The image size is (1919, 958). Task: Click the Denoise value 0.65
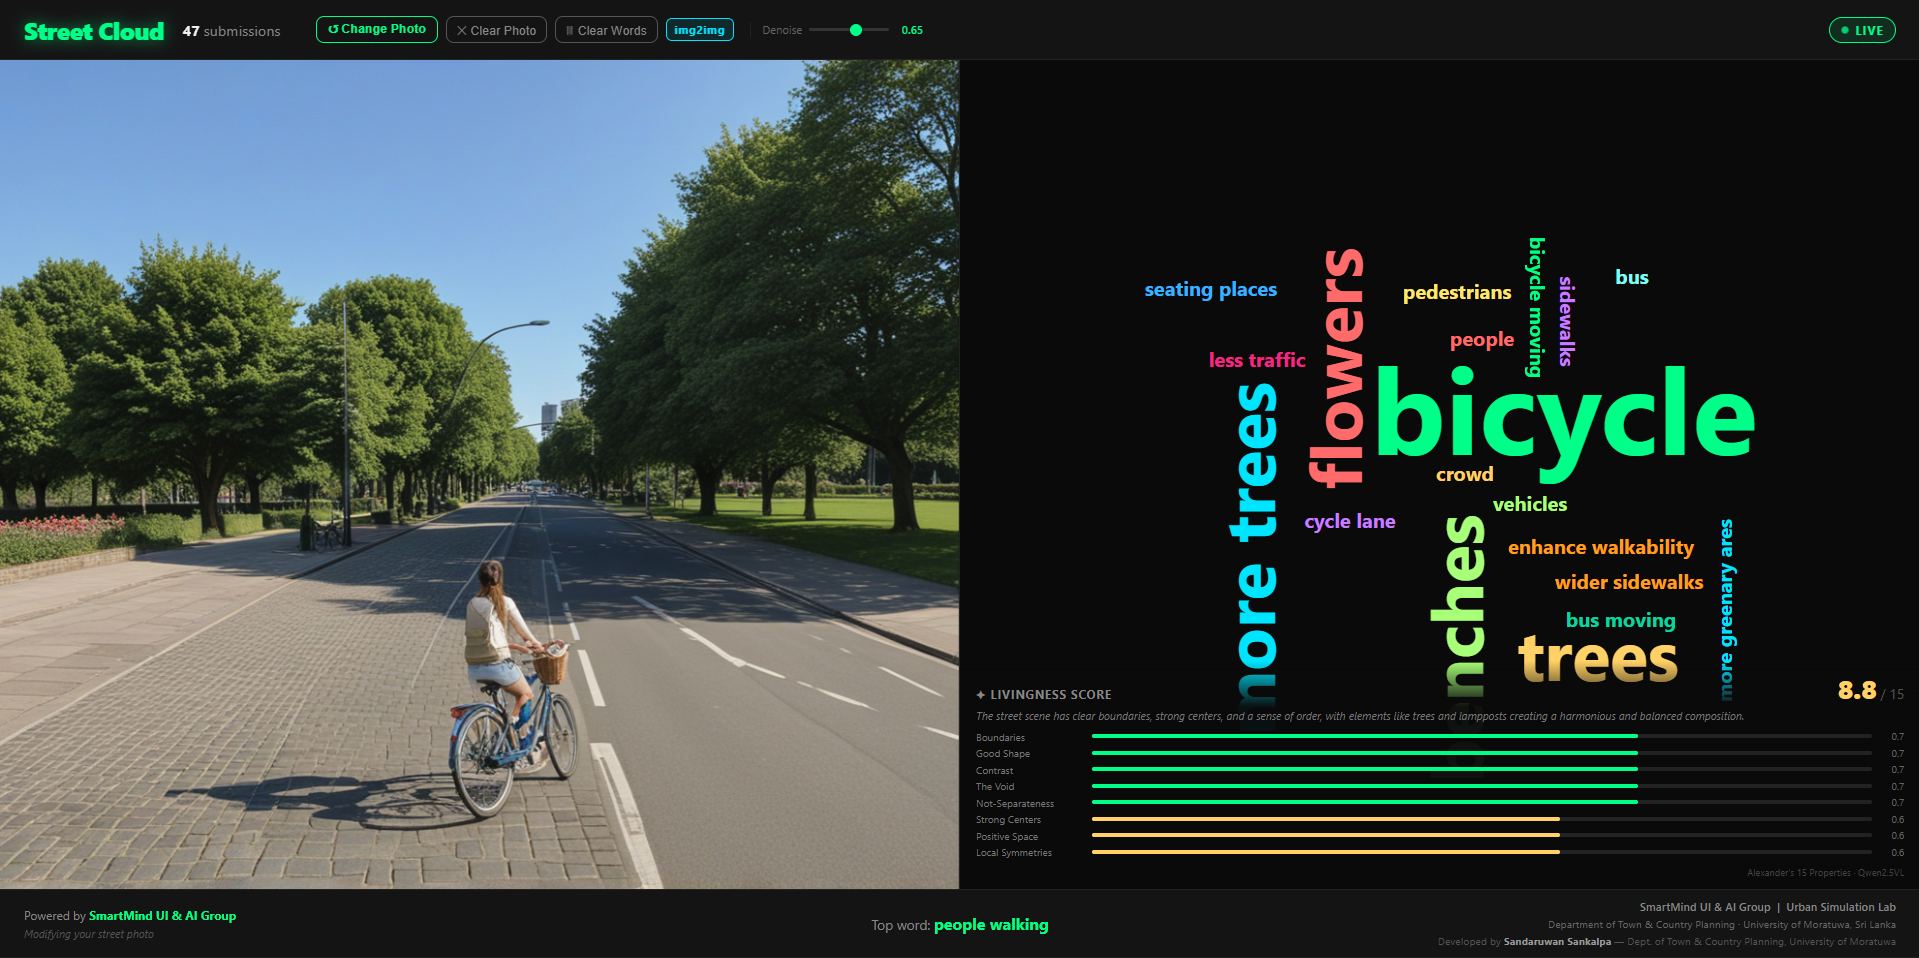912,30
